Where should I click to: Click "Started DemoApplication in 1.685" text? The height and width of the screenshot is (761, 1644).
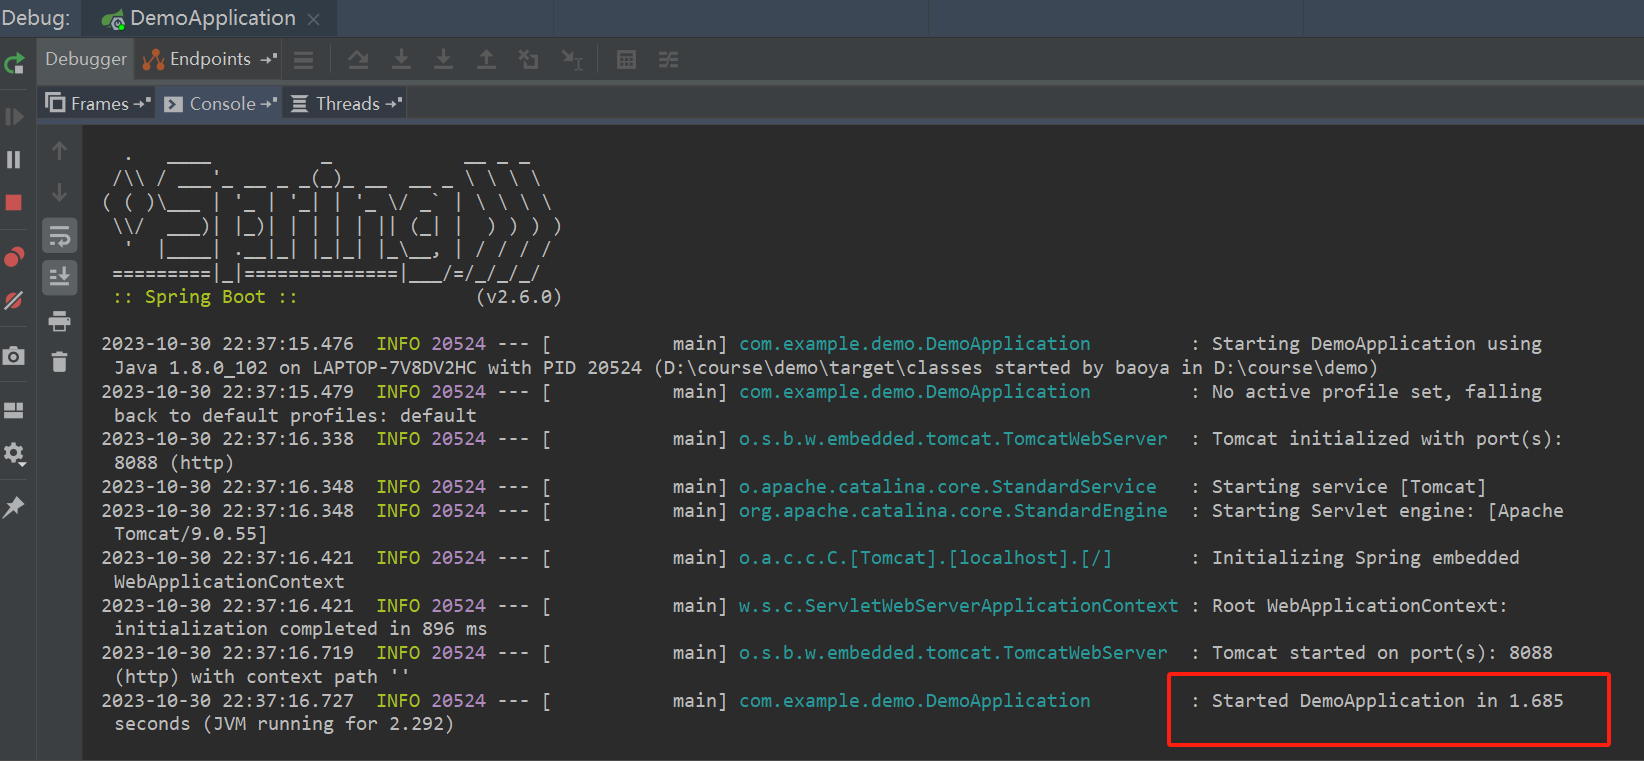1387,701
